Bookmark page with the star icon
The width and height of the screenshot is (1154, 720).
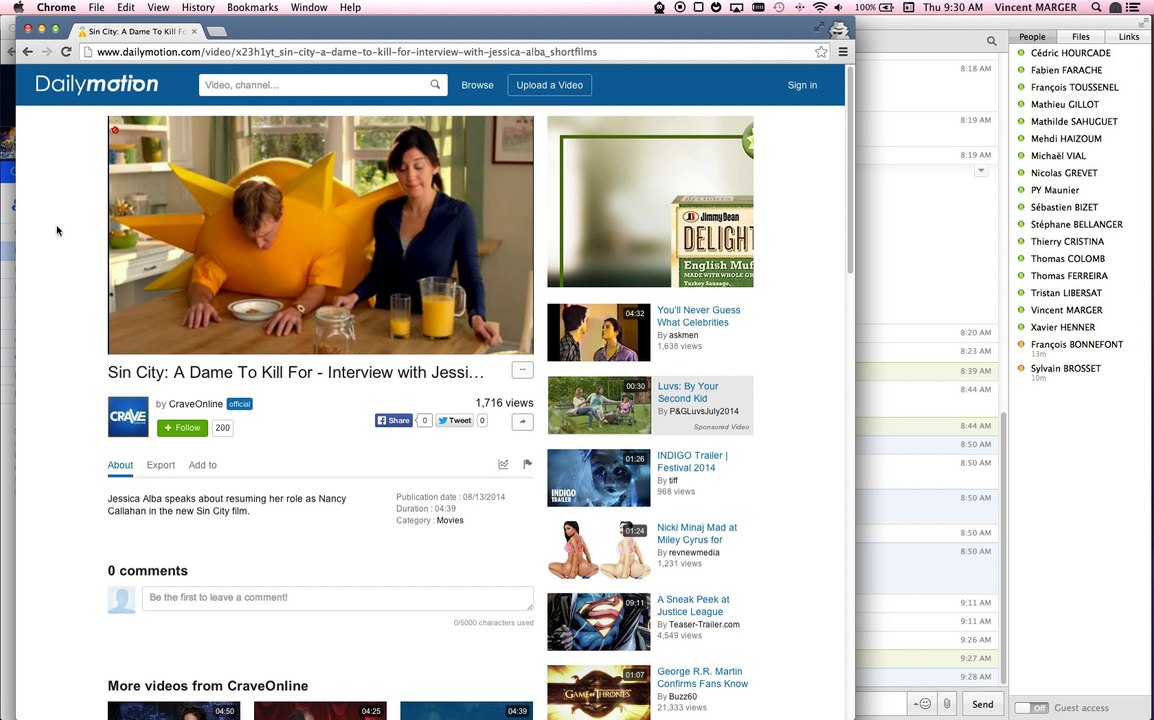821,52
